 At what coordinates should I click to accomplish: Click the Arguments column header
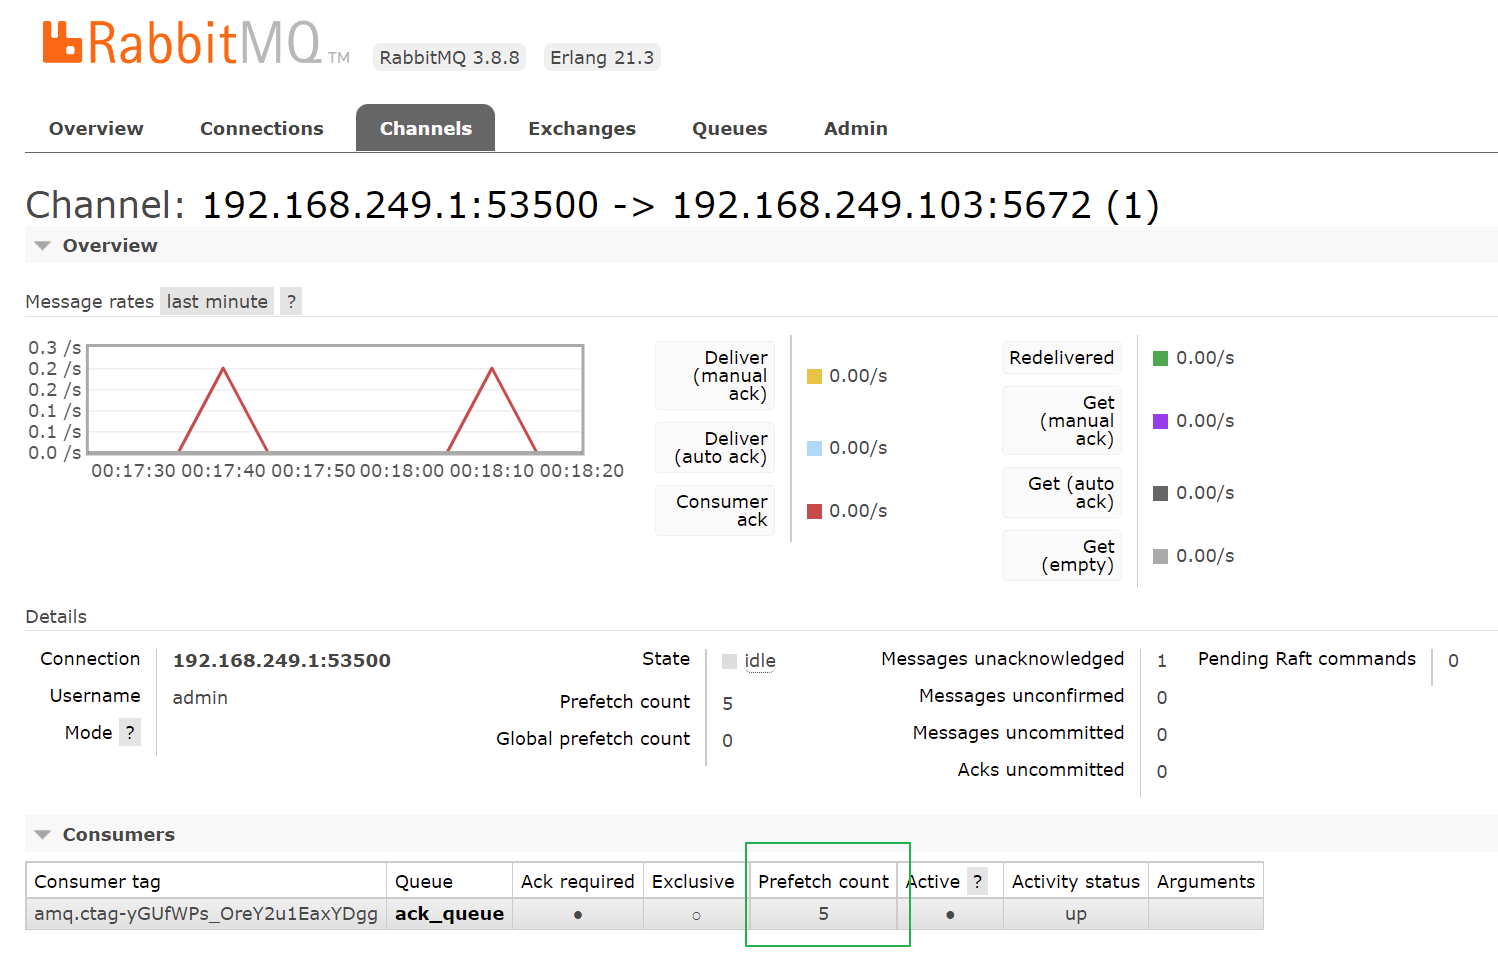coord(1206,882)
